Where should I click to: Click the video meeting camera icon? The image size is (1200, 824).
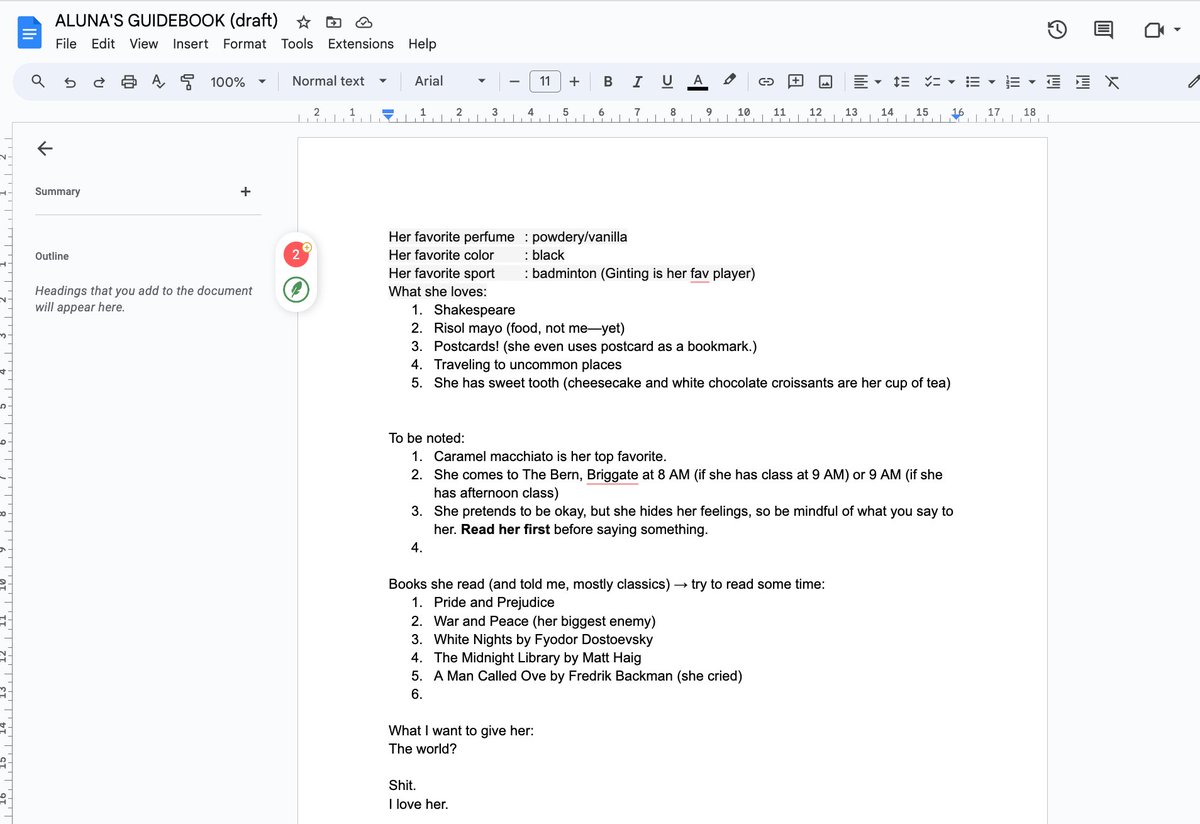pos(1154,30)
